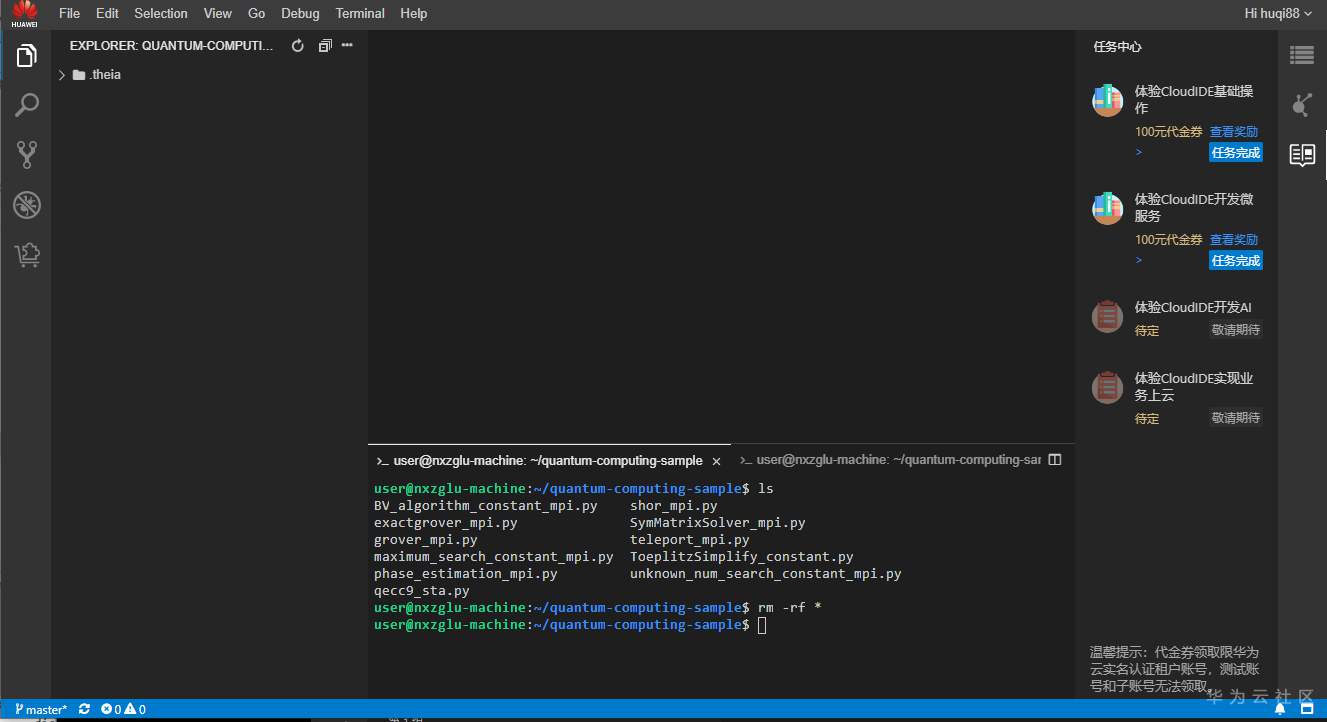Toggle bottom panel layout icon in status bar
The image size is (1327, 722).
coord(1307,709)
